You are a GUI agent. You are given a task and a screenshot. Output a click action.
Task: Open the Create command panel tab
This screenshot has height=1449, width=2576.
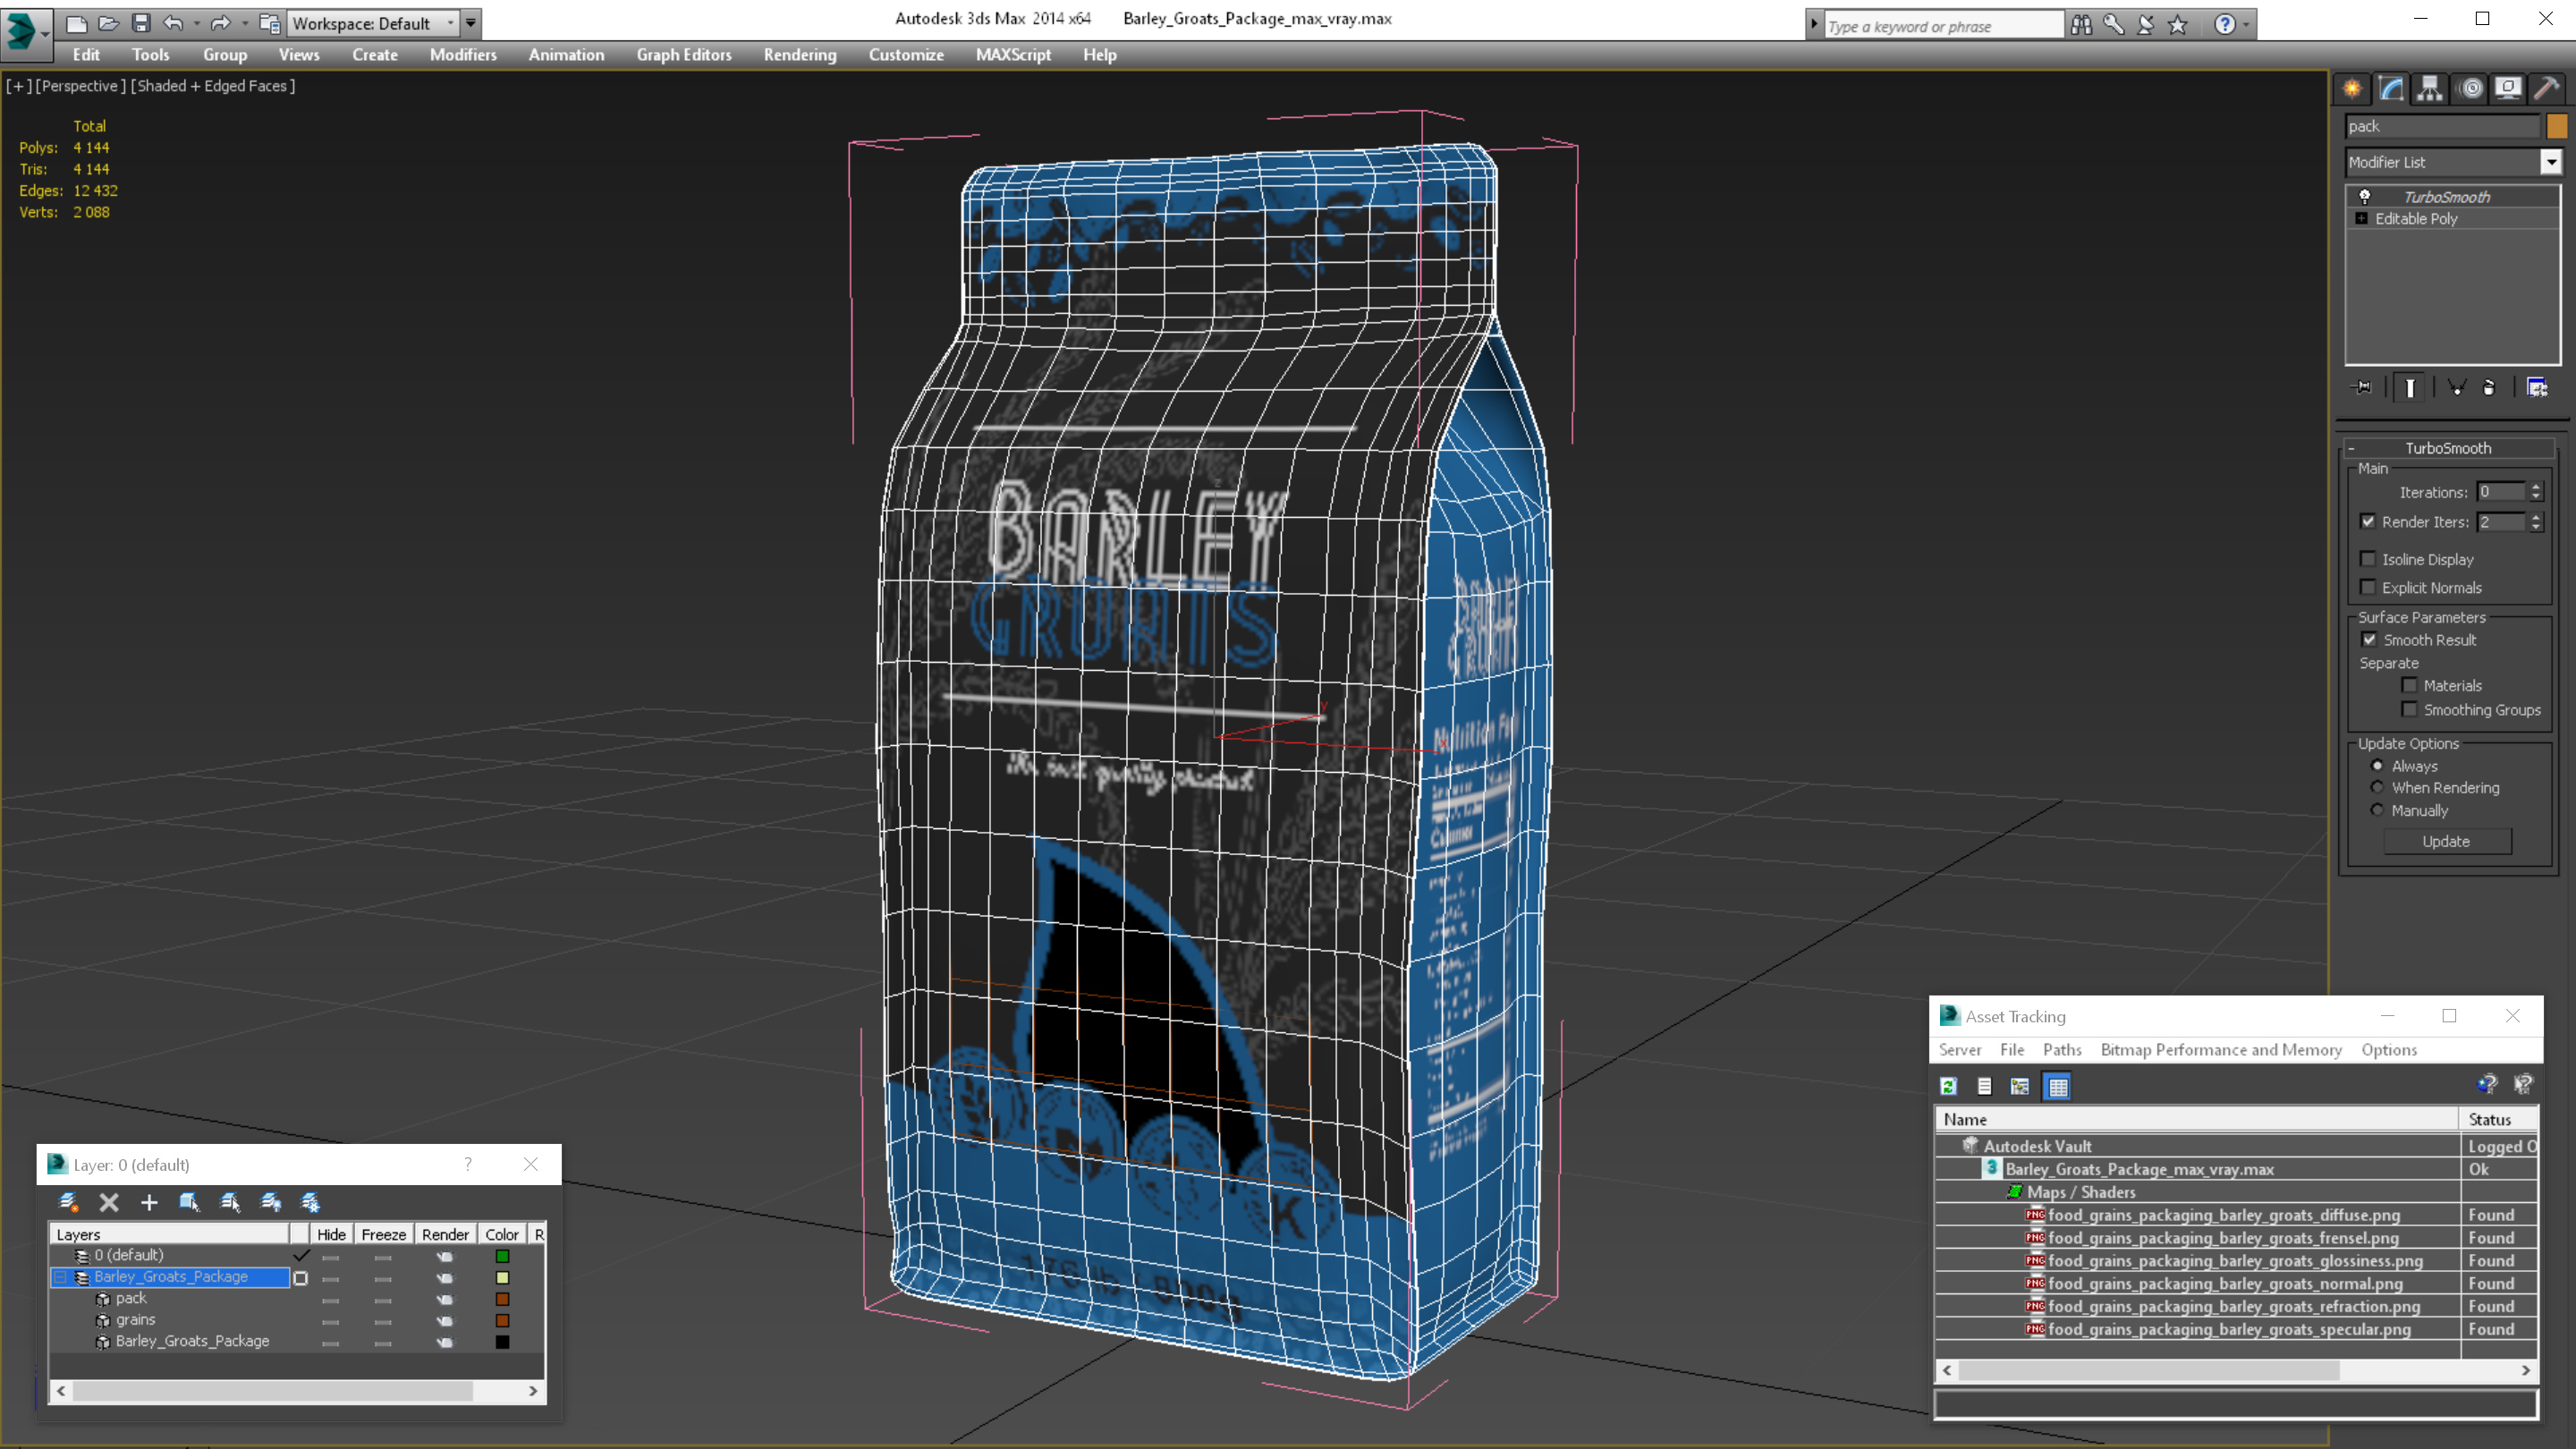point(2352,89)
